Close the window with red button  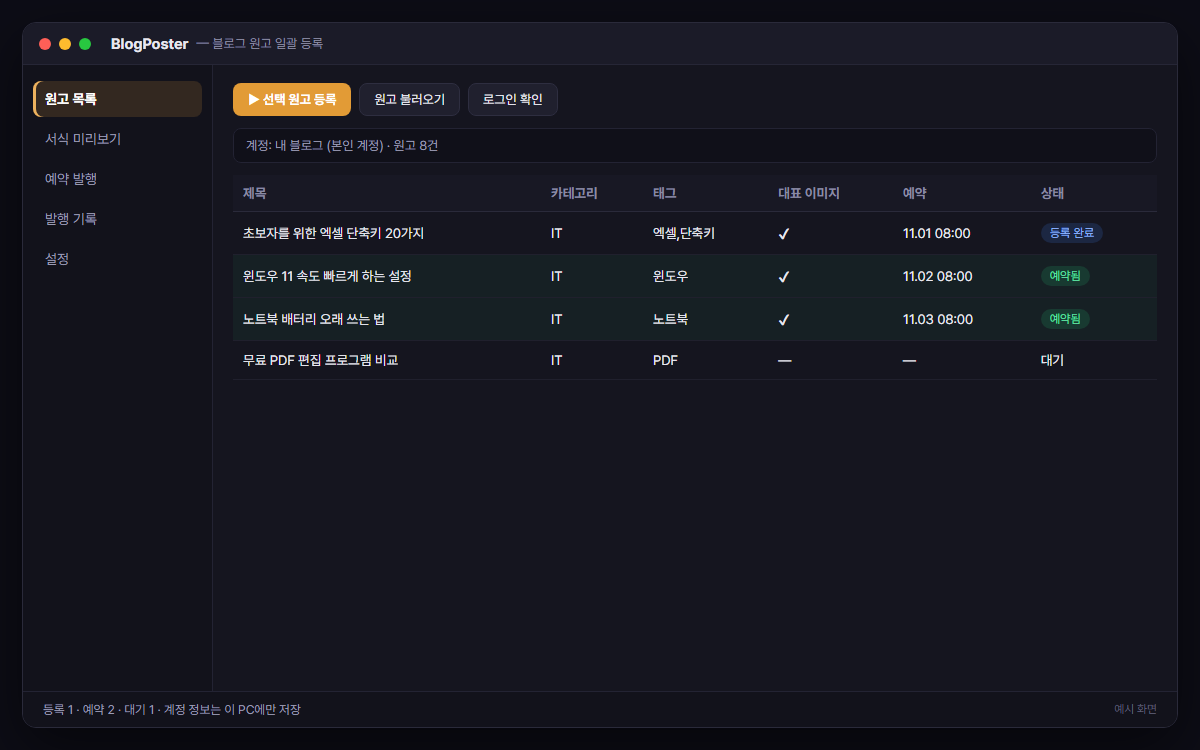(45, 44)
